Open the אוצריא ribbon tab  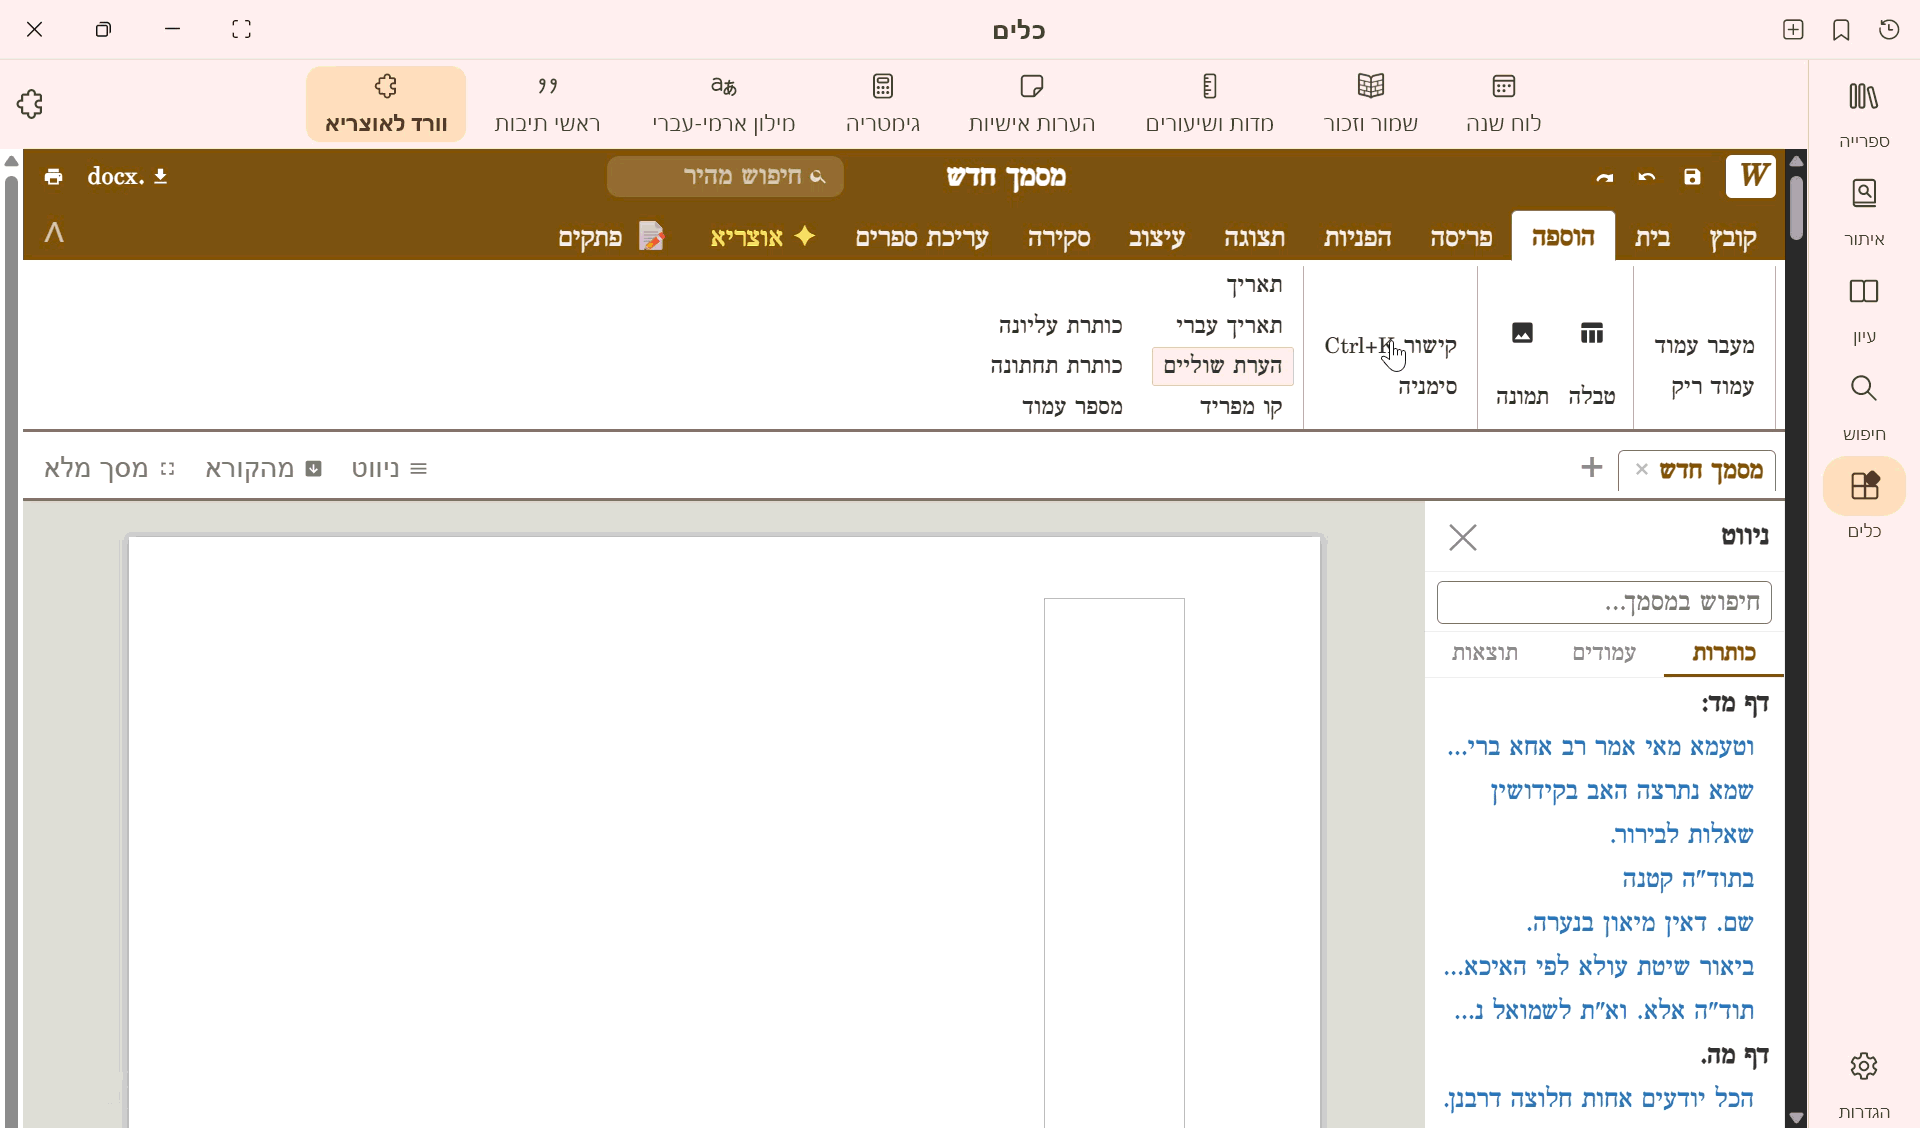coord(763,238)
